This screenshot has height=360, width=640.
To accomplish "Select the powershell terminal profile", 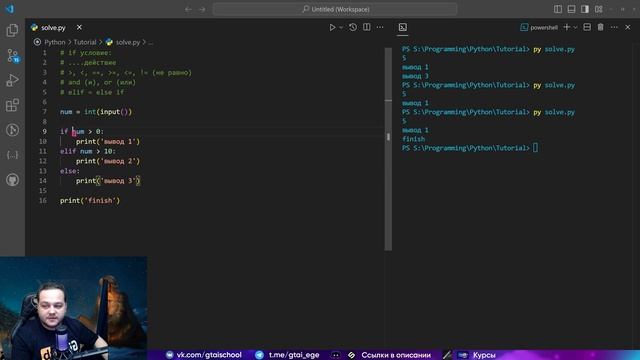I will [x=539, y=27].
